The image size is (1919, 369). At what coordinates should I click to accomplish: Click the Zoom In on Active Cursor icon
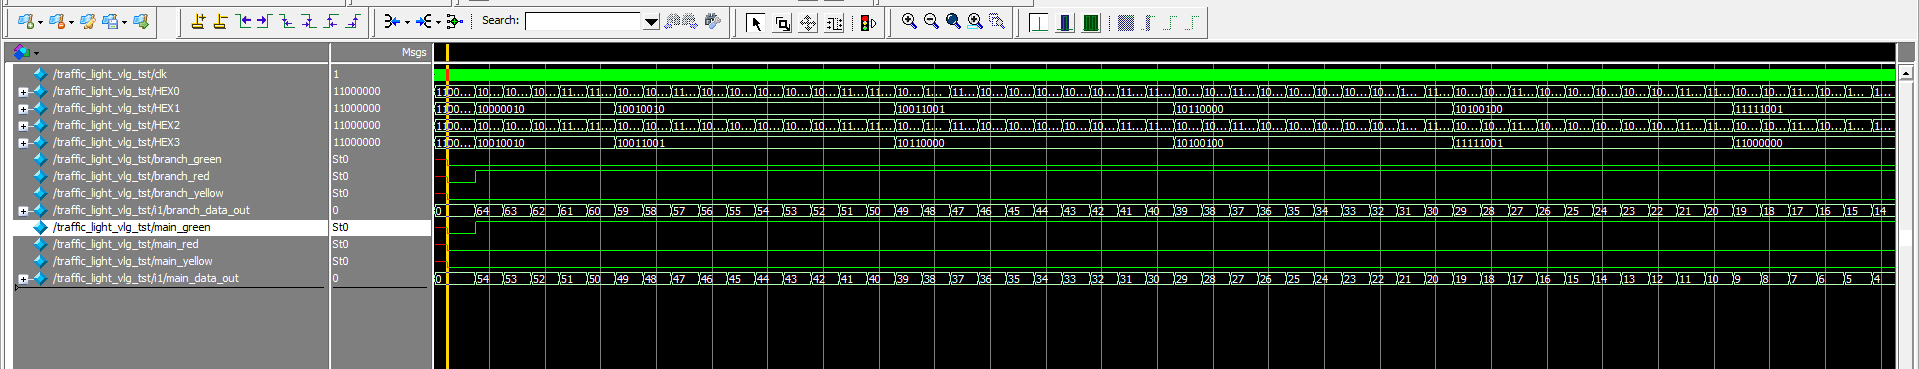coord(975,21)
